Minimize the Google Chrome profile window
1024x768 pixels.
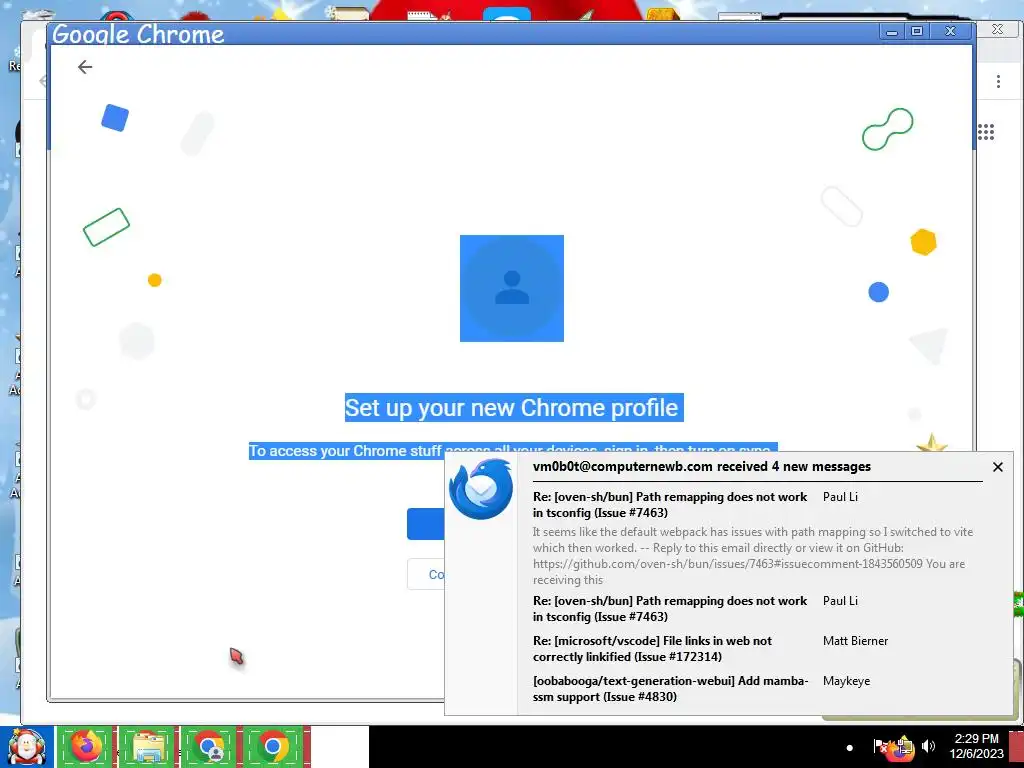(x=891, y=31)
